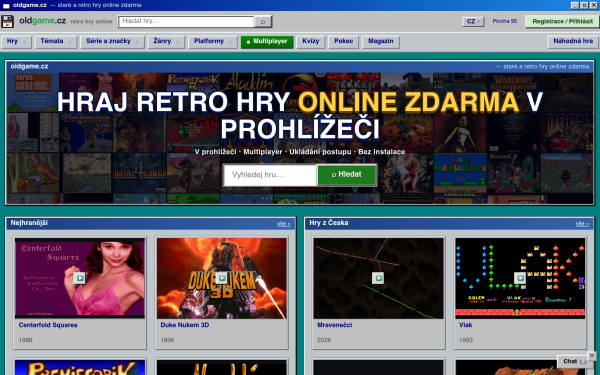Click the Hry z Česka panel heading
The width and height of the screenshot is (600, 375).
click(x=329, y=223)
